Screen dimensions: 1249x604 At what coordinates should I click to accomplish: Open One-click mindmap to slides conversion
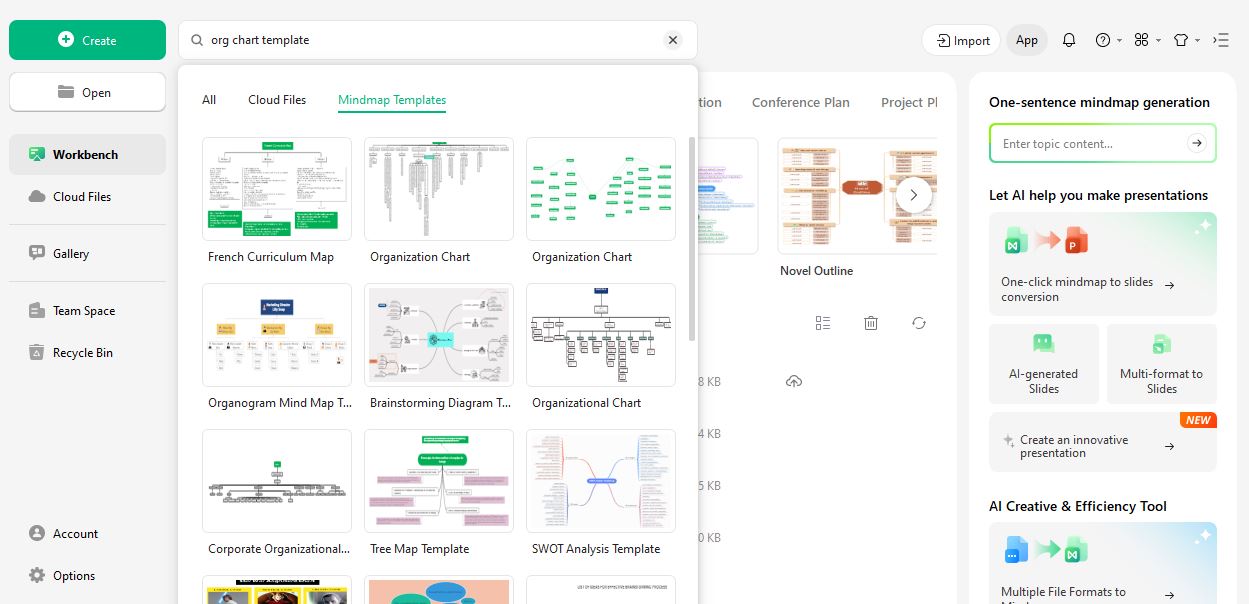coord(1103,262)
